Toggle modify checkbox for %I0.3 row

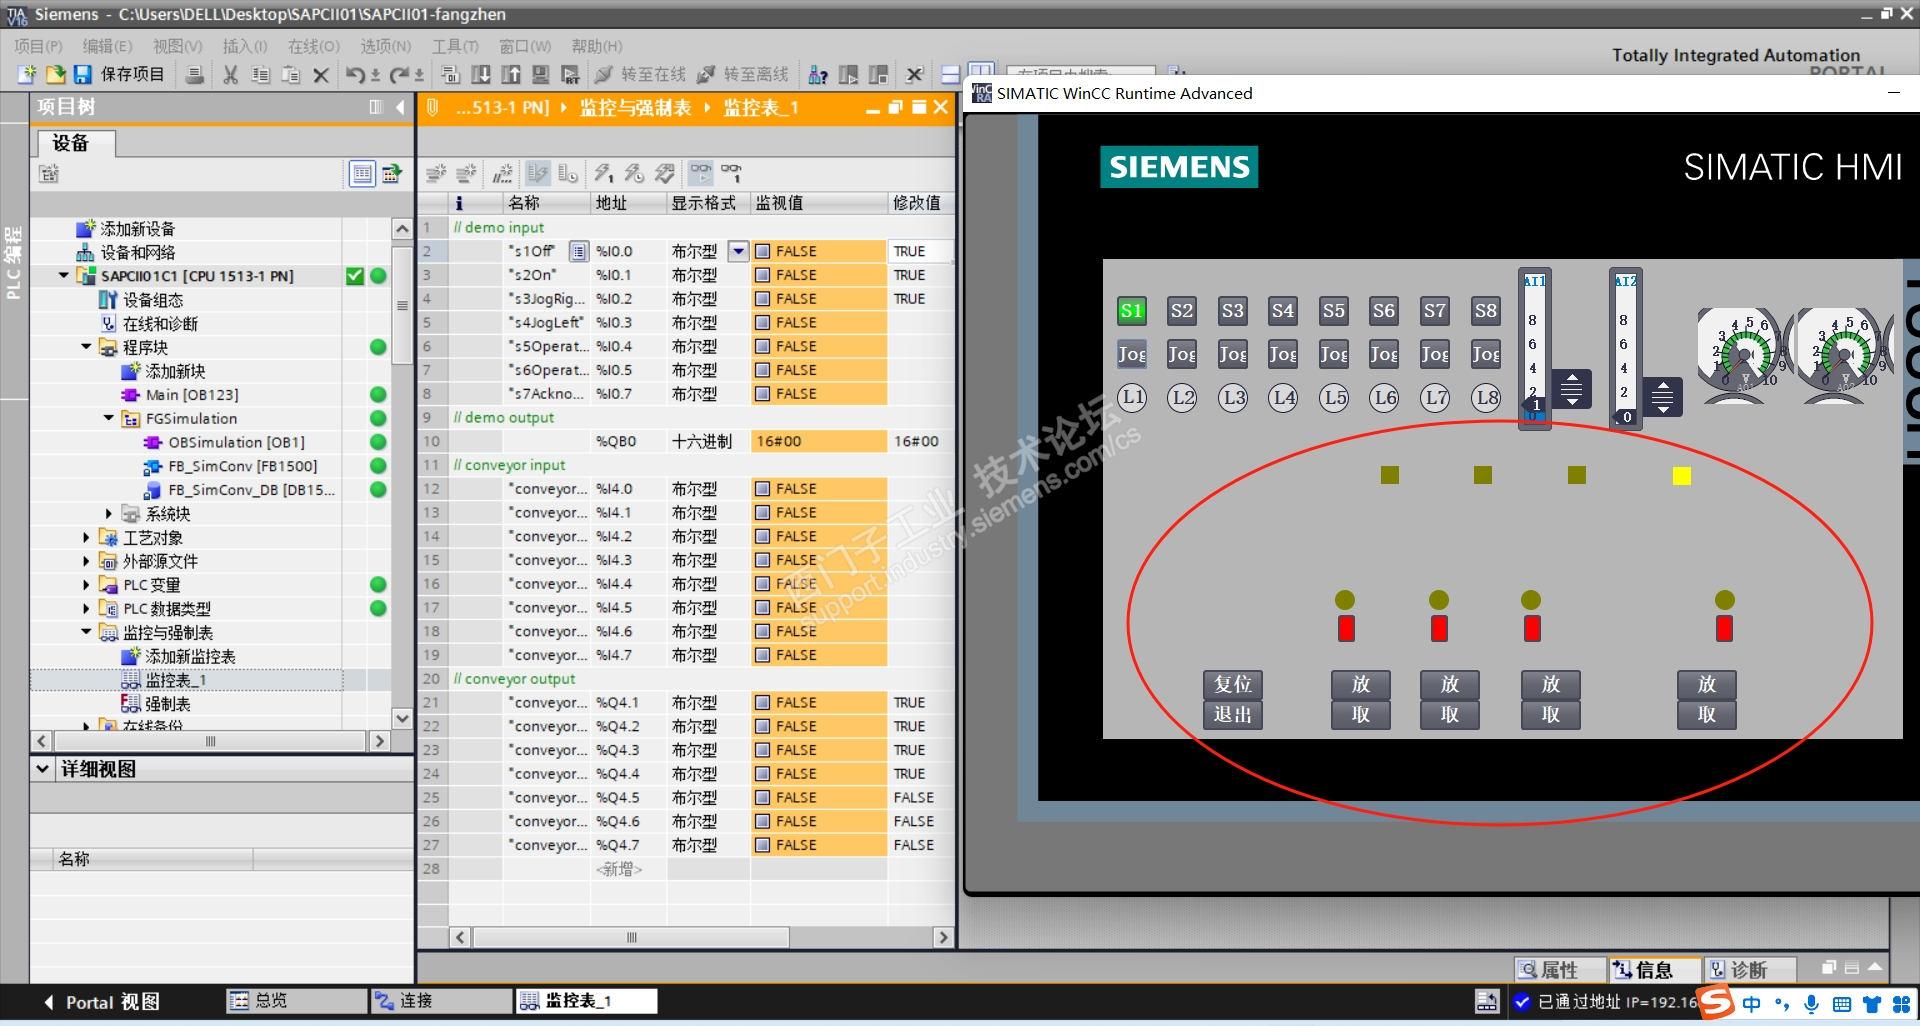pyautogui.click(x=762, y=323)
